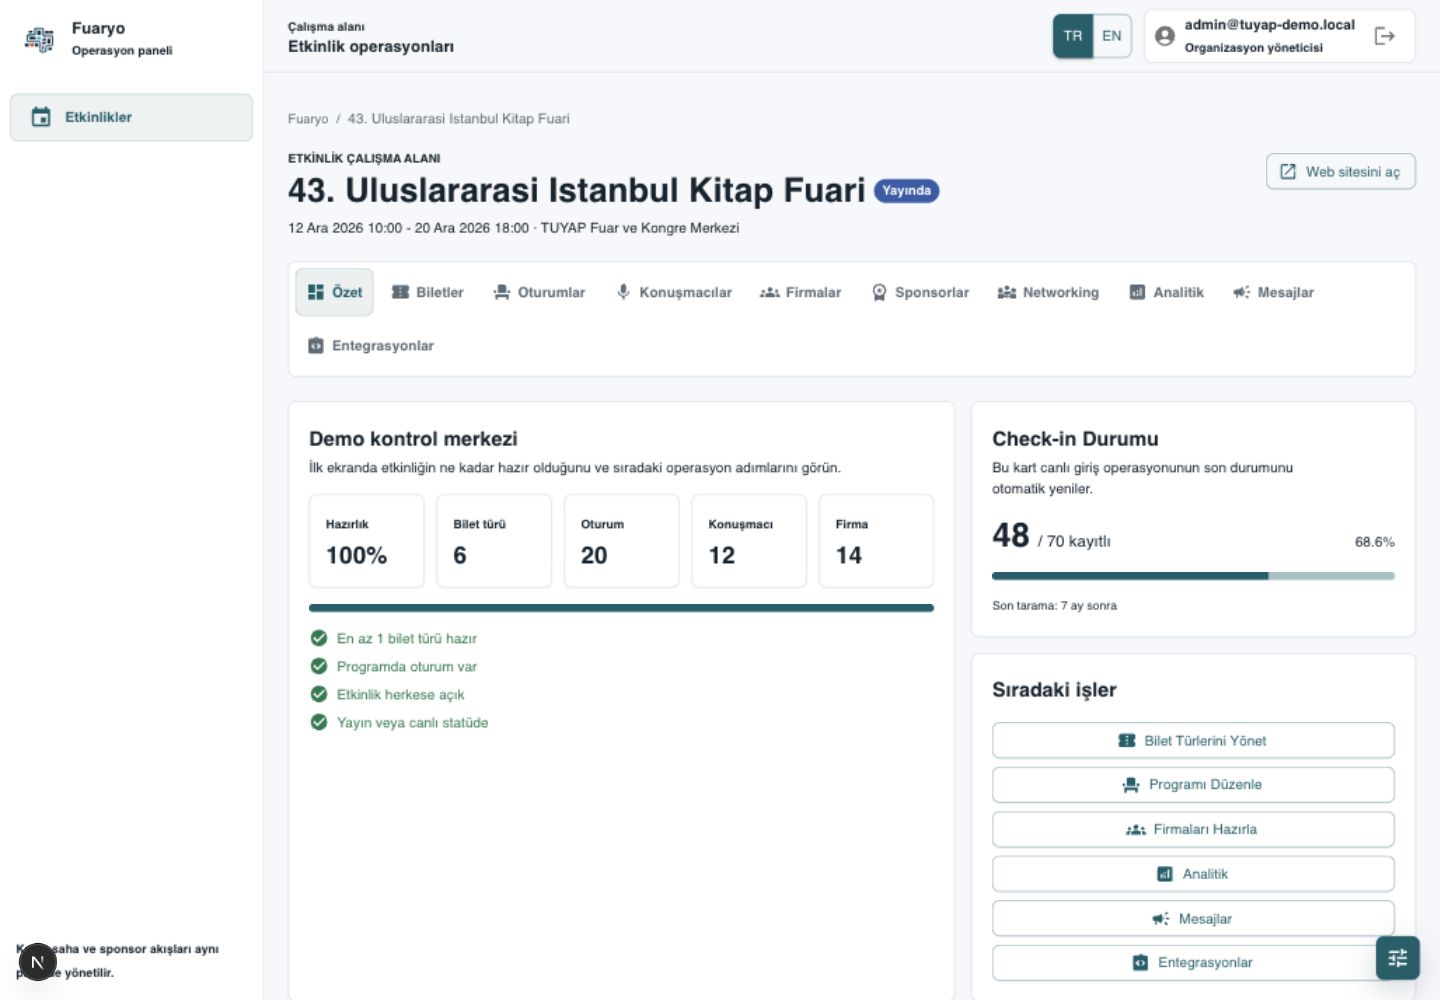Switch language to EN

pos(1112,36)
